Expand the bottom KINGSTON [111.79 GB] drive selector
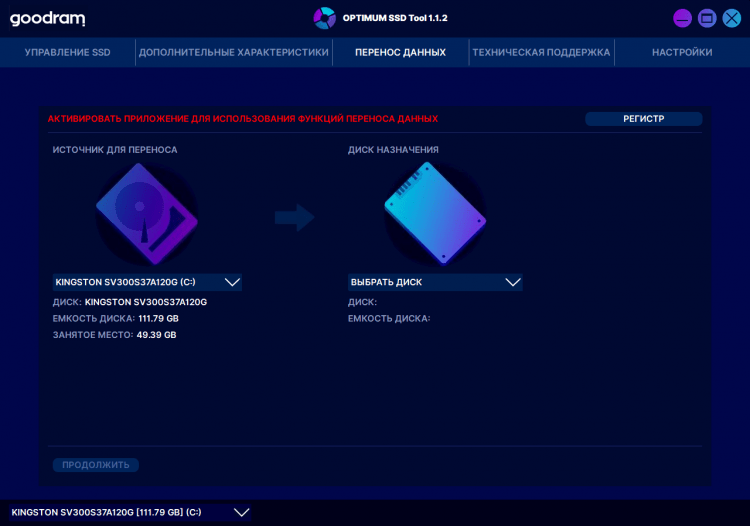The width and height of the screenshot is (750, 526). point(130,512)
